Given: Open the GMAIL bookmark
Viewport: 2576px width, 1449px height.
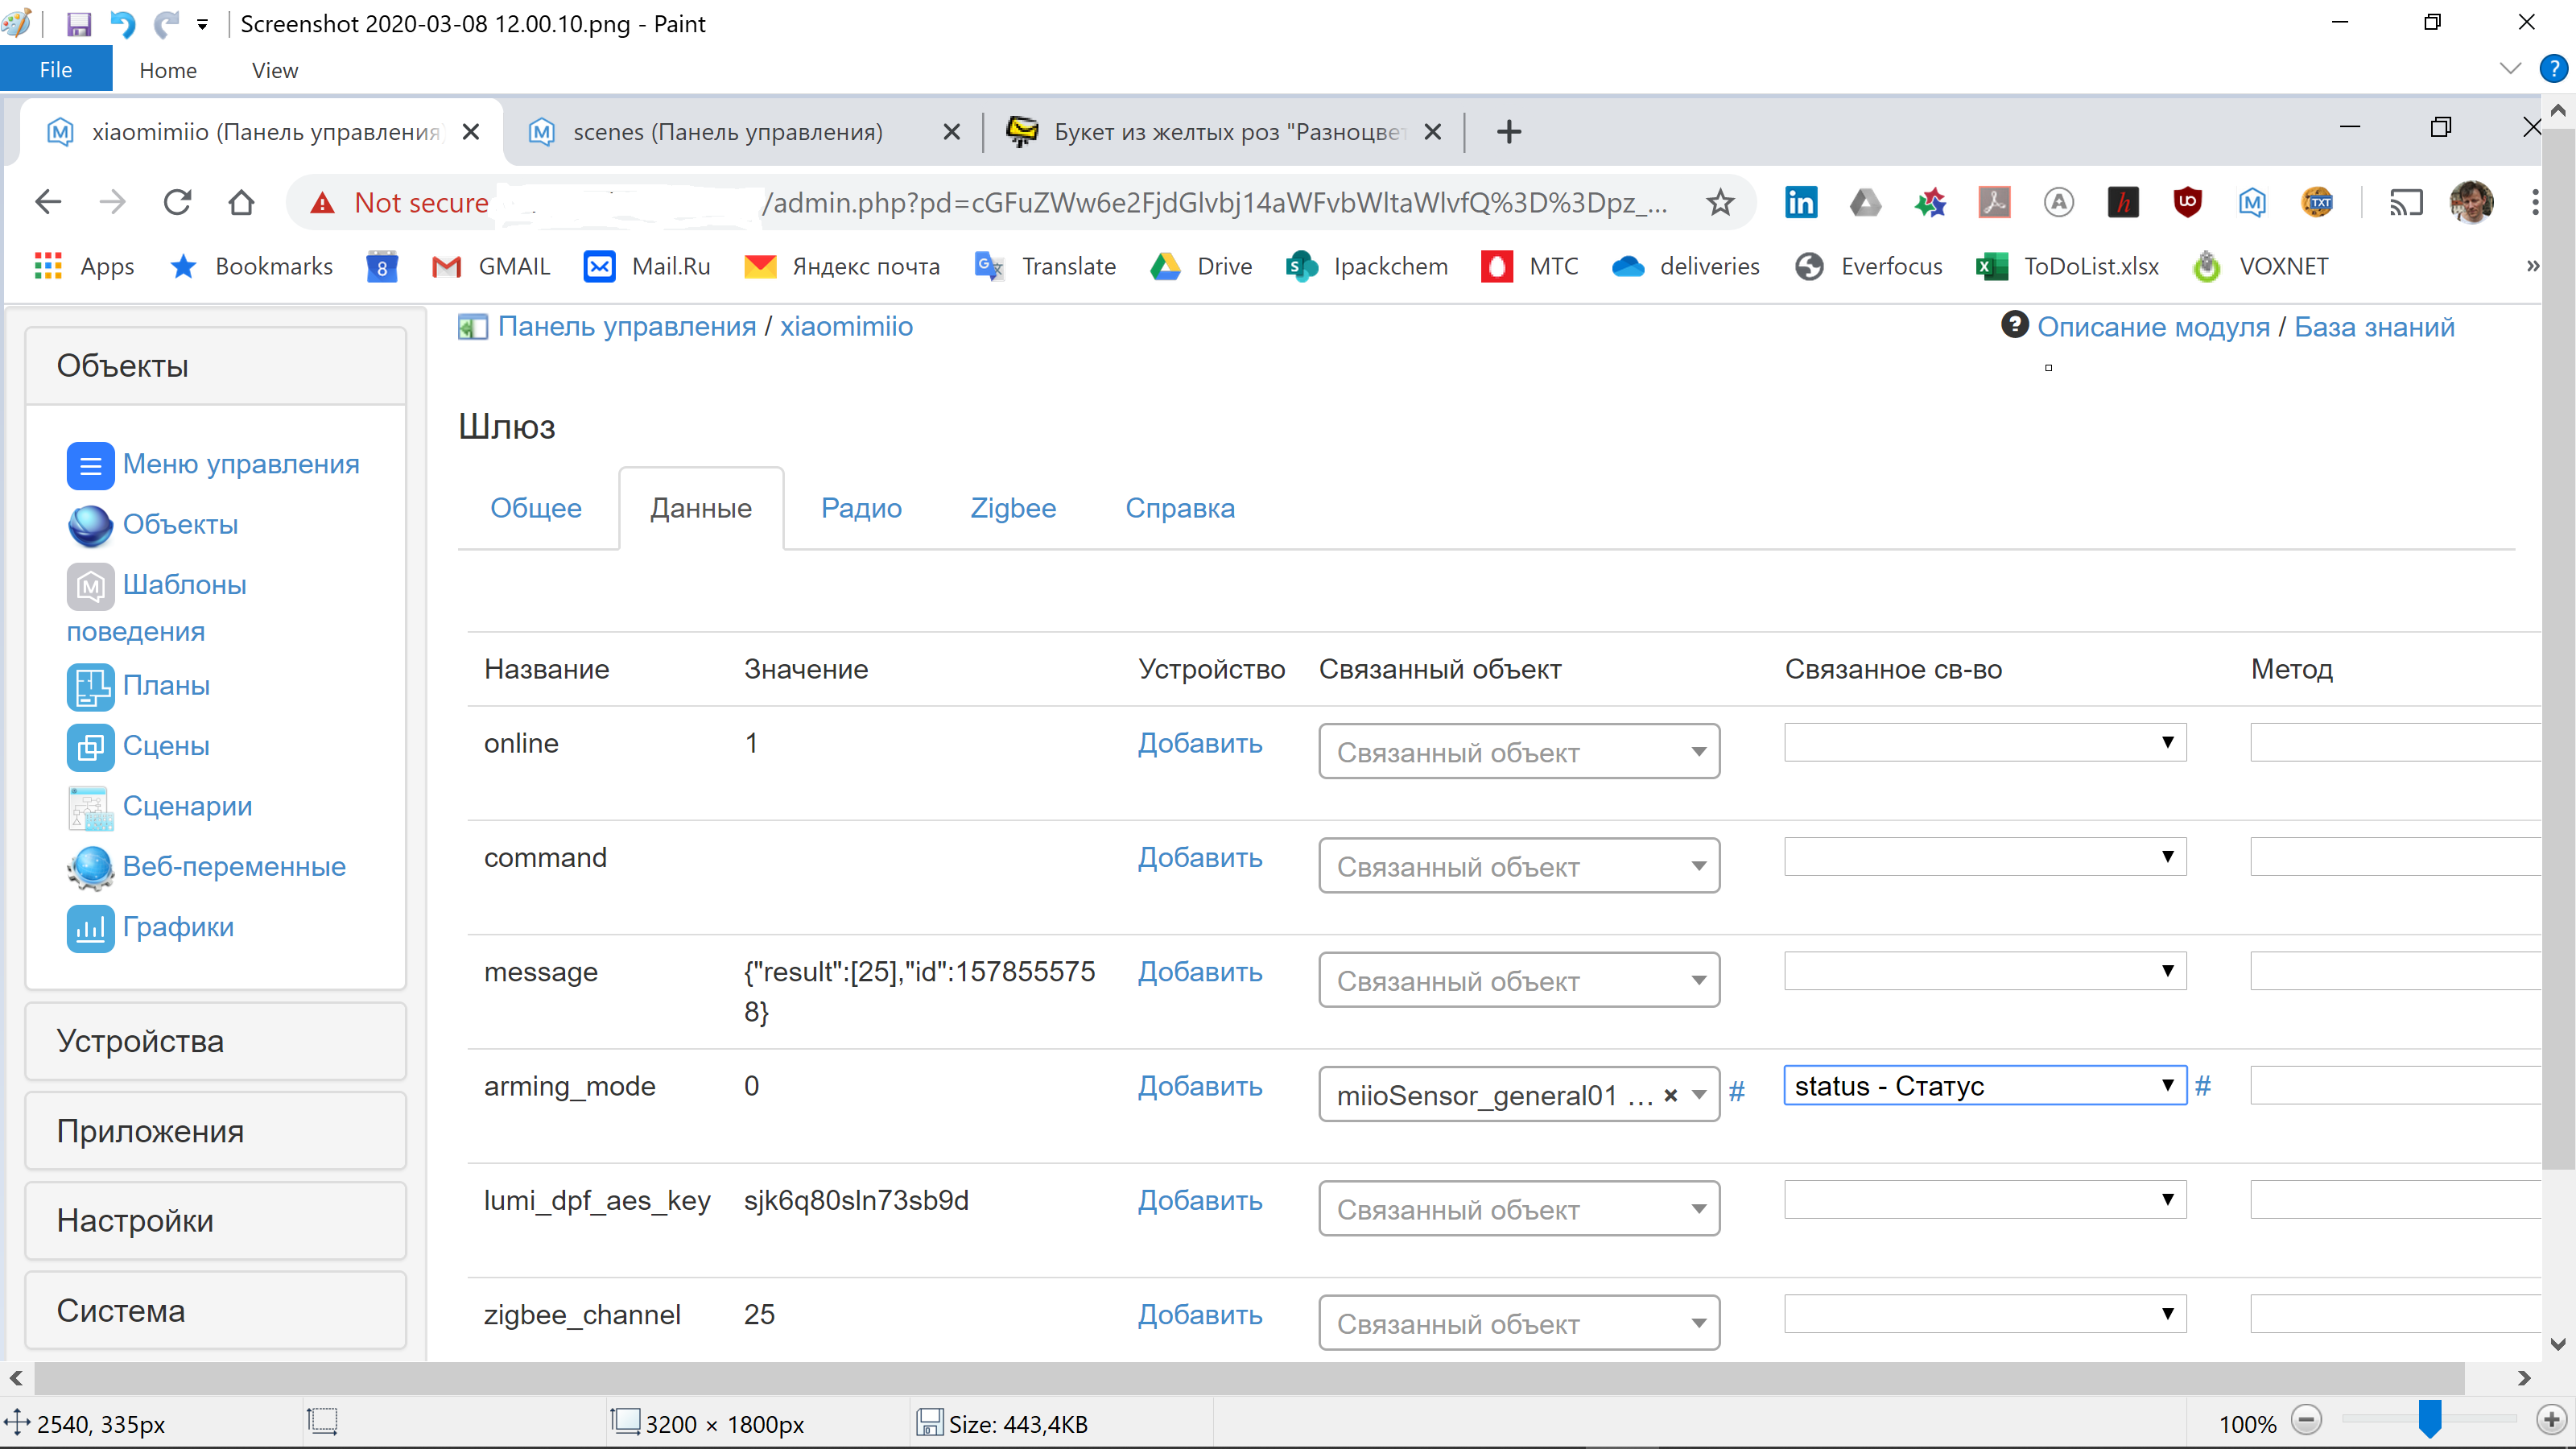Looking at the screenshot, I should pos(490,265).
